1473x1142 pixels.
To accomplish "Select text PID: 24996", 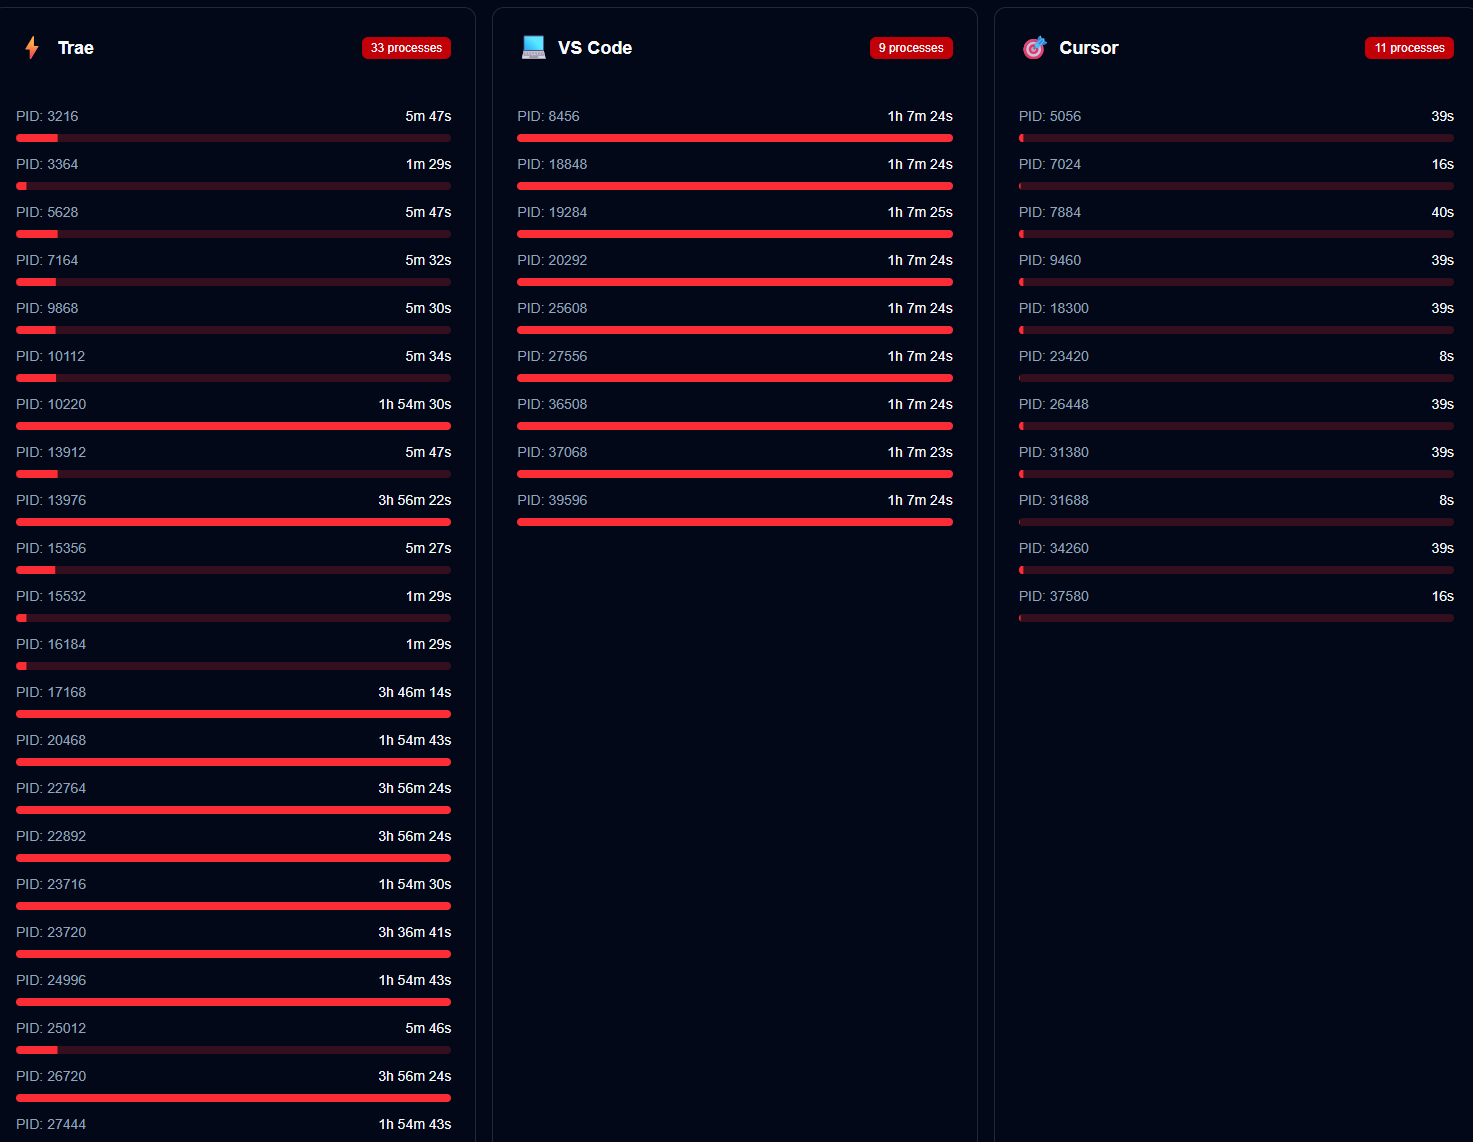I will (51, 980).
